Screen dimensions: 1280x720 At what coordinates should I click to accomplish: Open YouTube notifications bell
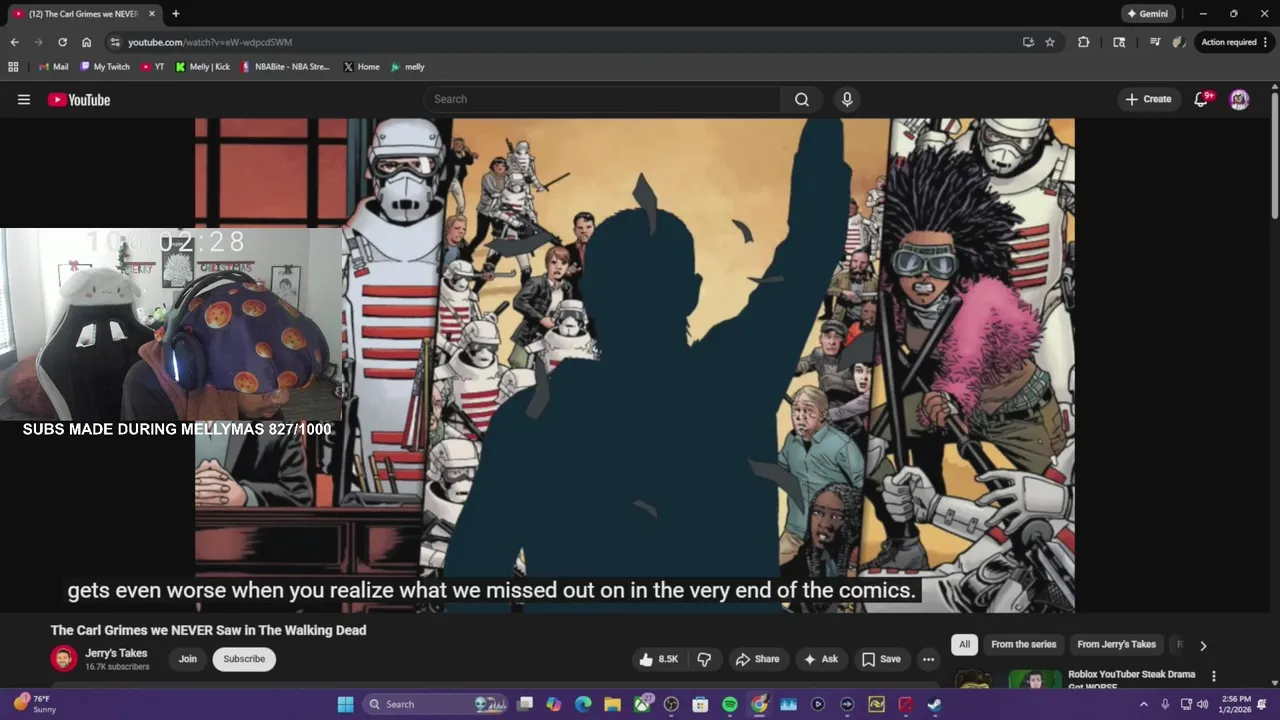1202,99
